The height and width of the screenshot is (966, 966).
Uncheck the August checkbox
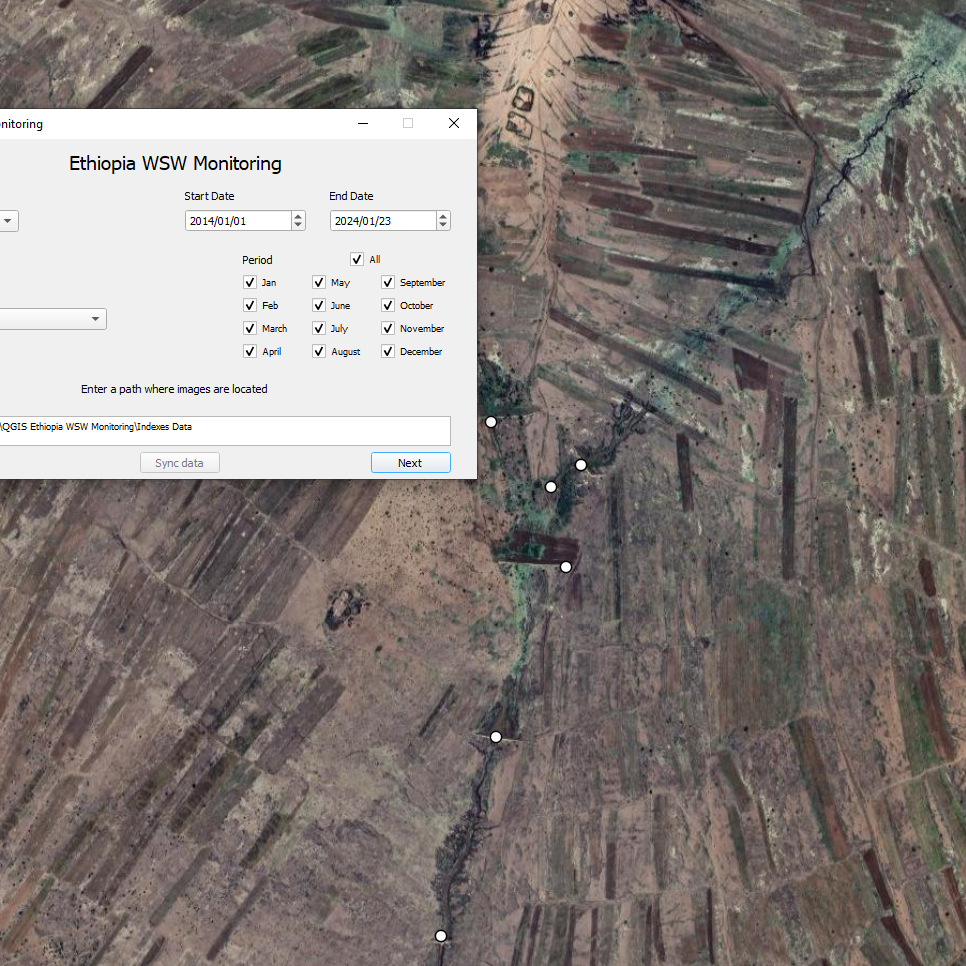tap(319, 352)
